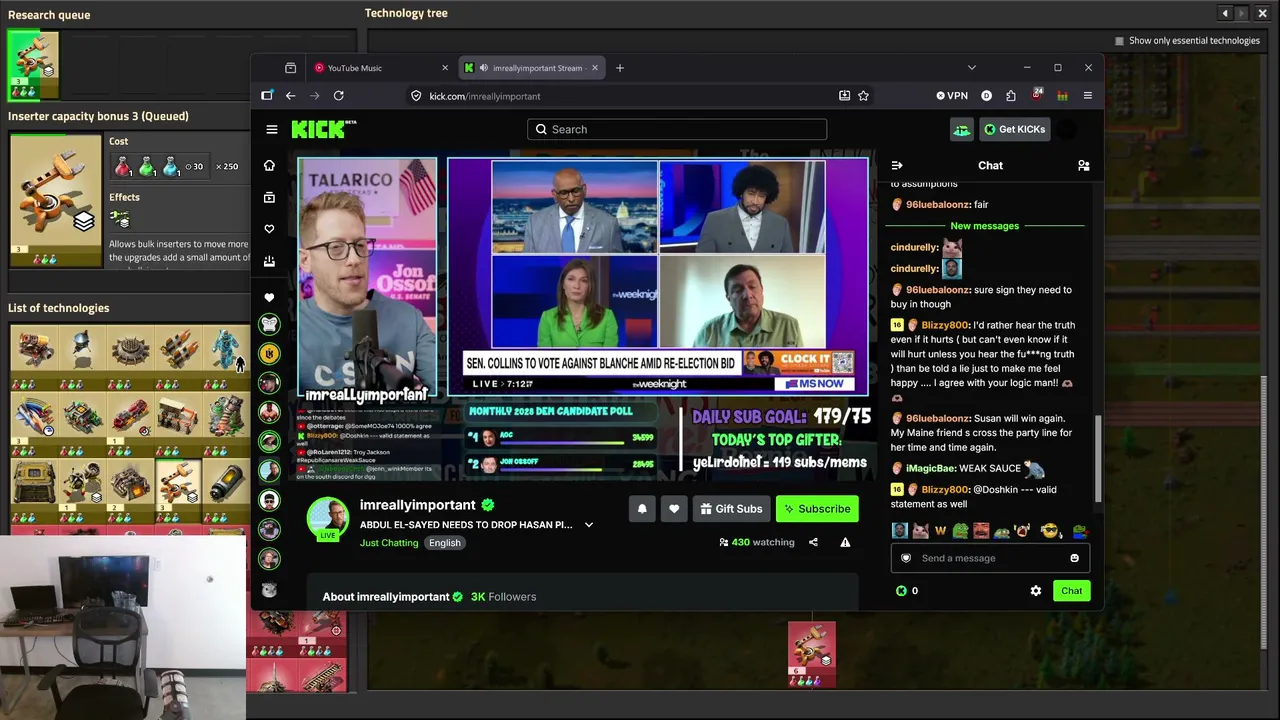Follow channel with the heart button
The width and height of the screenshot is (1280, 720).
[x=674, y=509]
